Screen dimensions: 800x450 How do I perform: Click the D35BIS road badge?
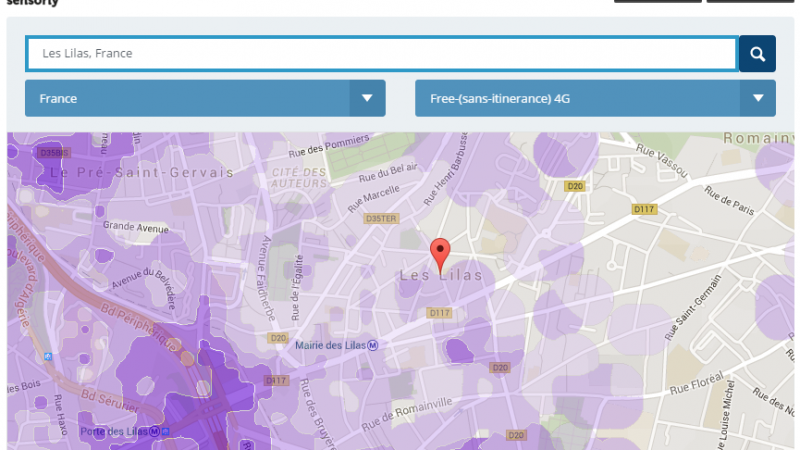pyautogui.click(x=53, y=153)
